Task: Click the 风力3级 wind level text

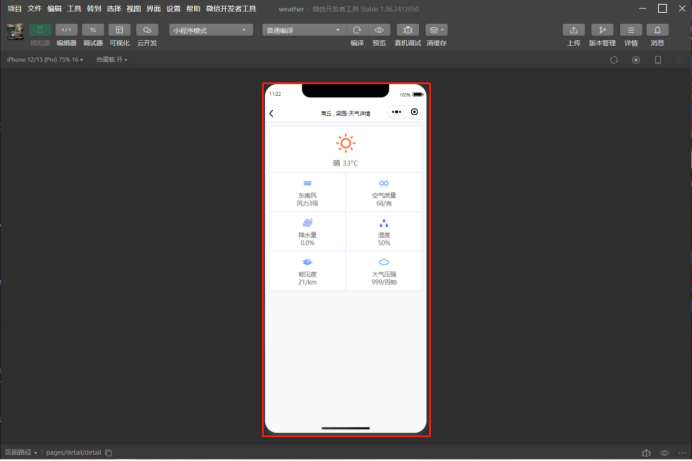Action: (308, 203)
